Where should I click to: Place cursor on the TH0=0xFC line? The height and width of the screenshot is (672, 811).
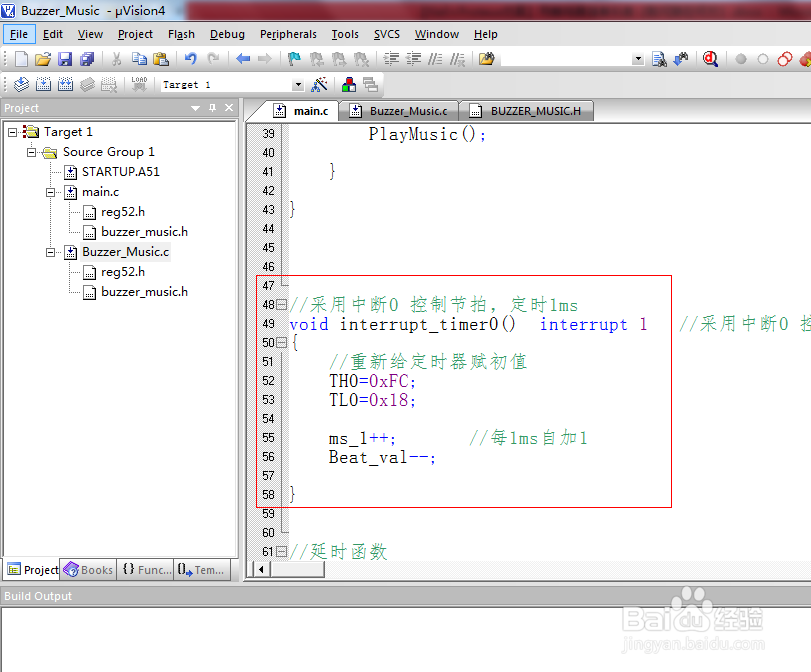372,381
